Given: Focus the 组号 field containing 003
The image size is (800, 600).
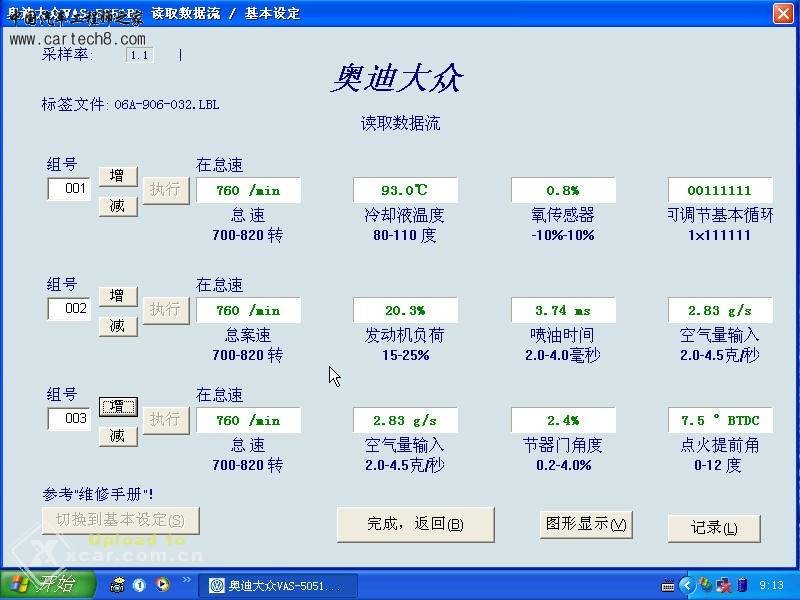Looking at the screenshot, I should [69, 419].
